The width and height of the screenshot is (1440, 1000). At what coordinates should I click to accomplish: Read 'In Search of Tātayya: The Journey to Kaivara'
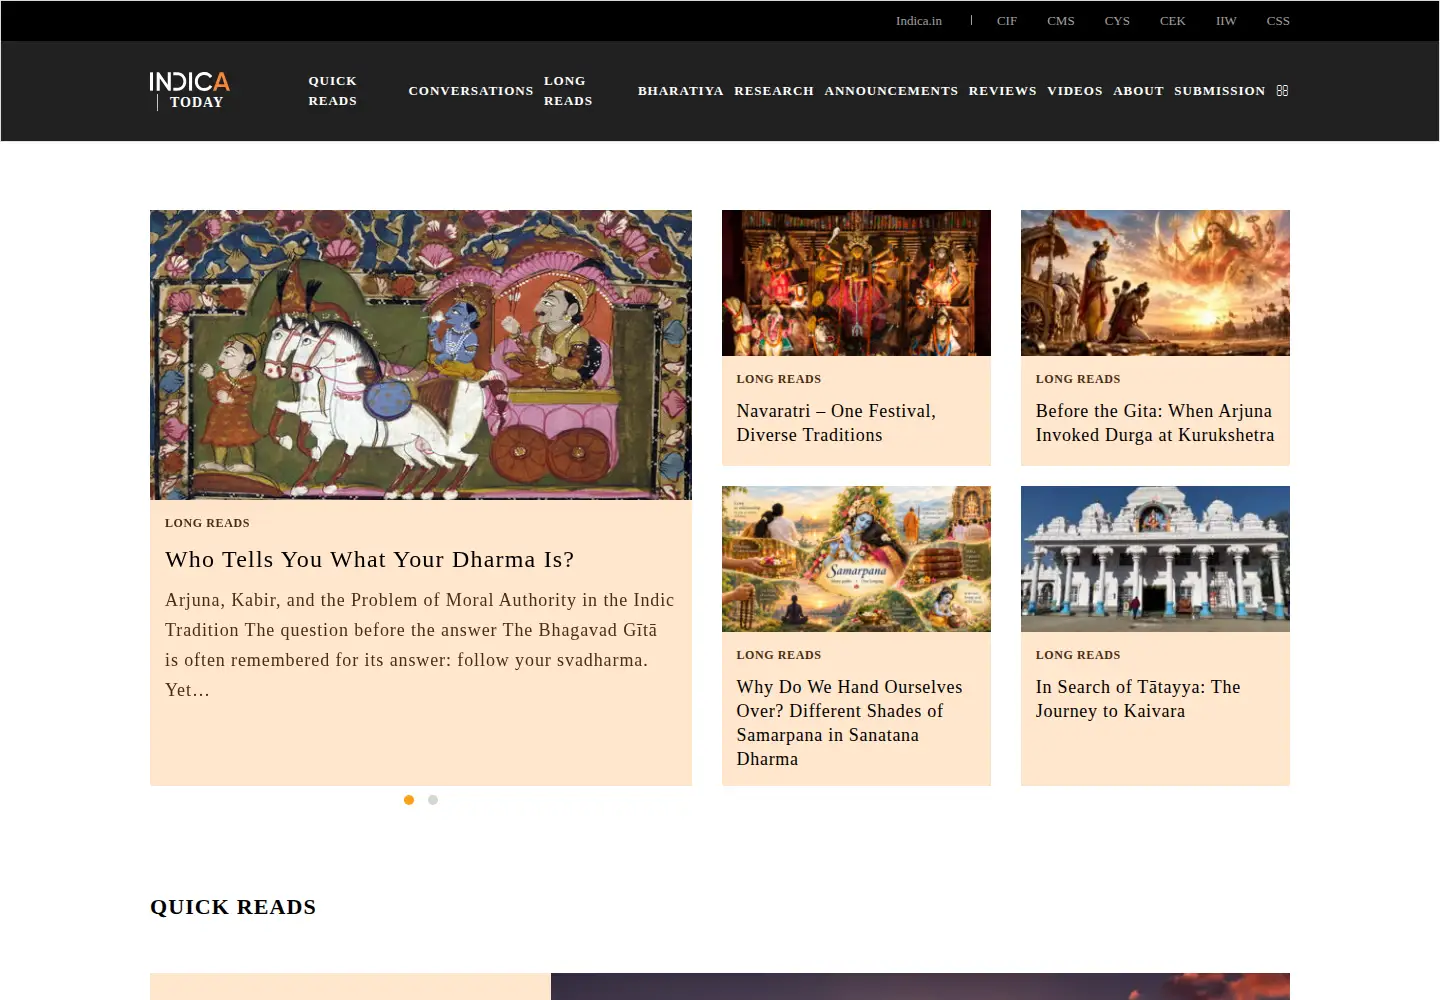(1138, 699)
